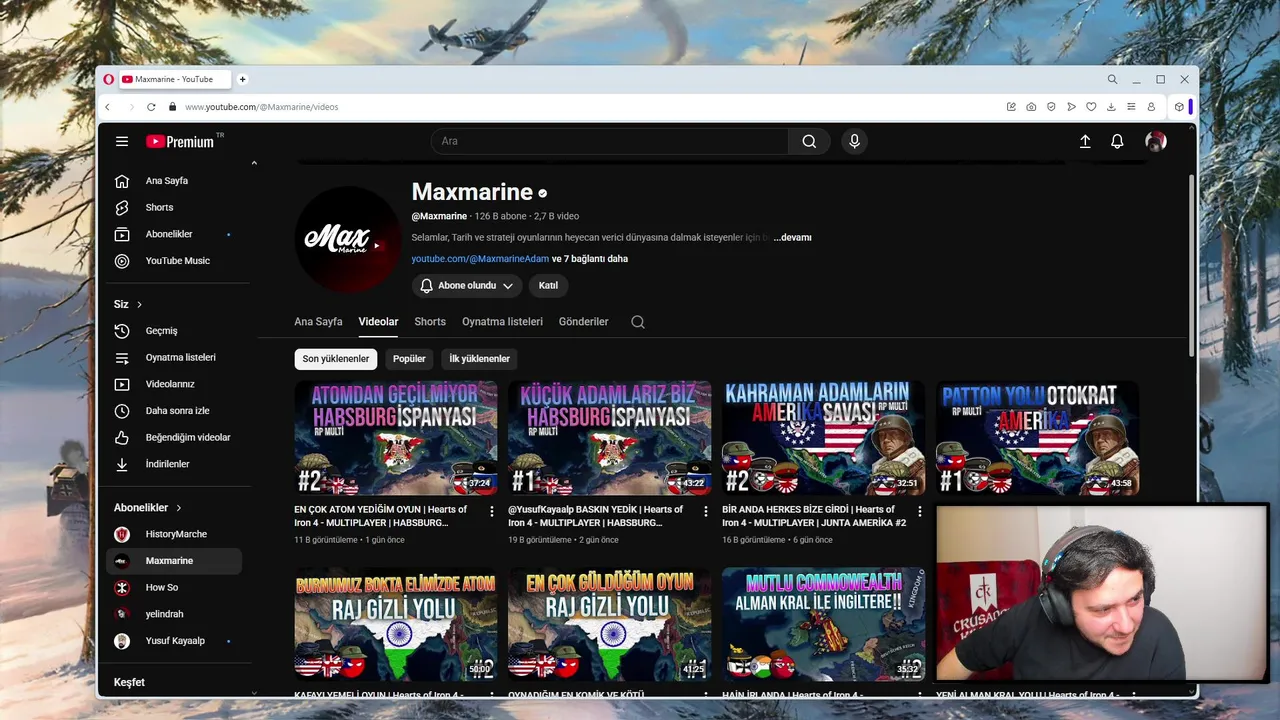The width and height of the screenshot is (1280, 720).
Task: Click the Opera browser logo menu
Action: click(x=108, y=79)
